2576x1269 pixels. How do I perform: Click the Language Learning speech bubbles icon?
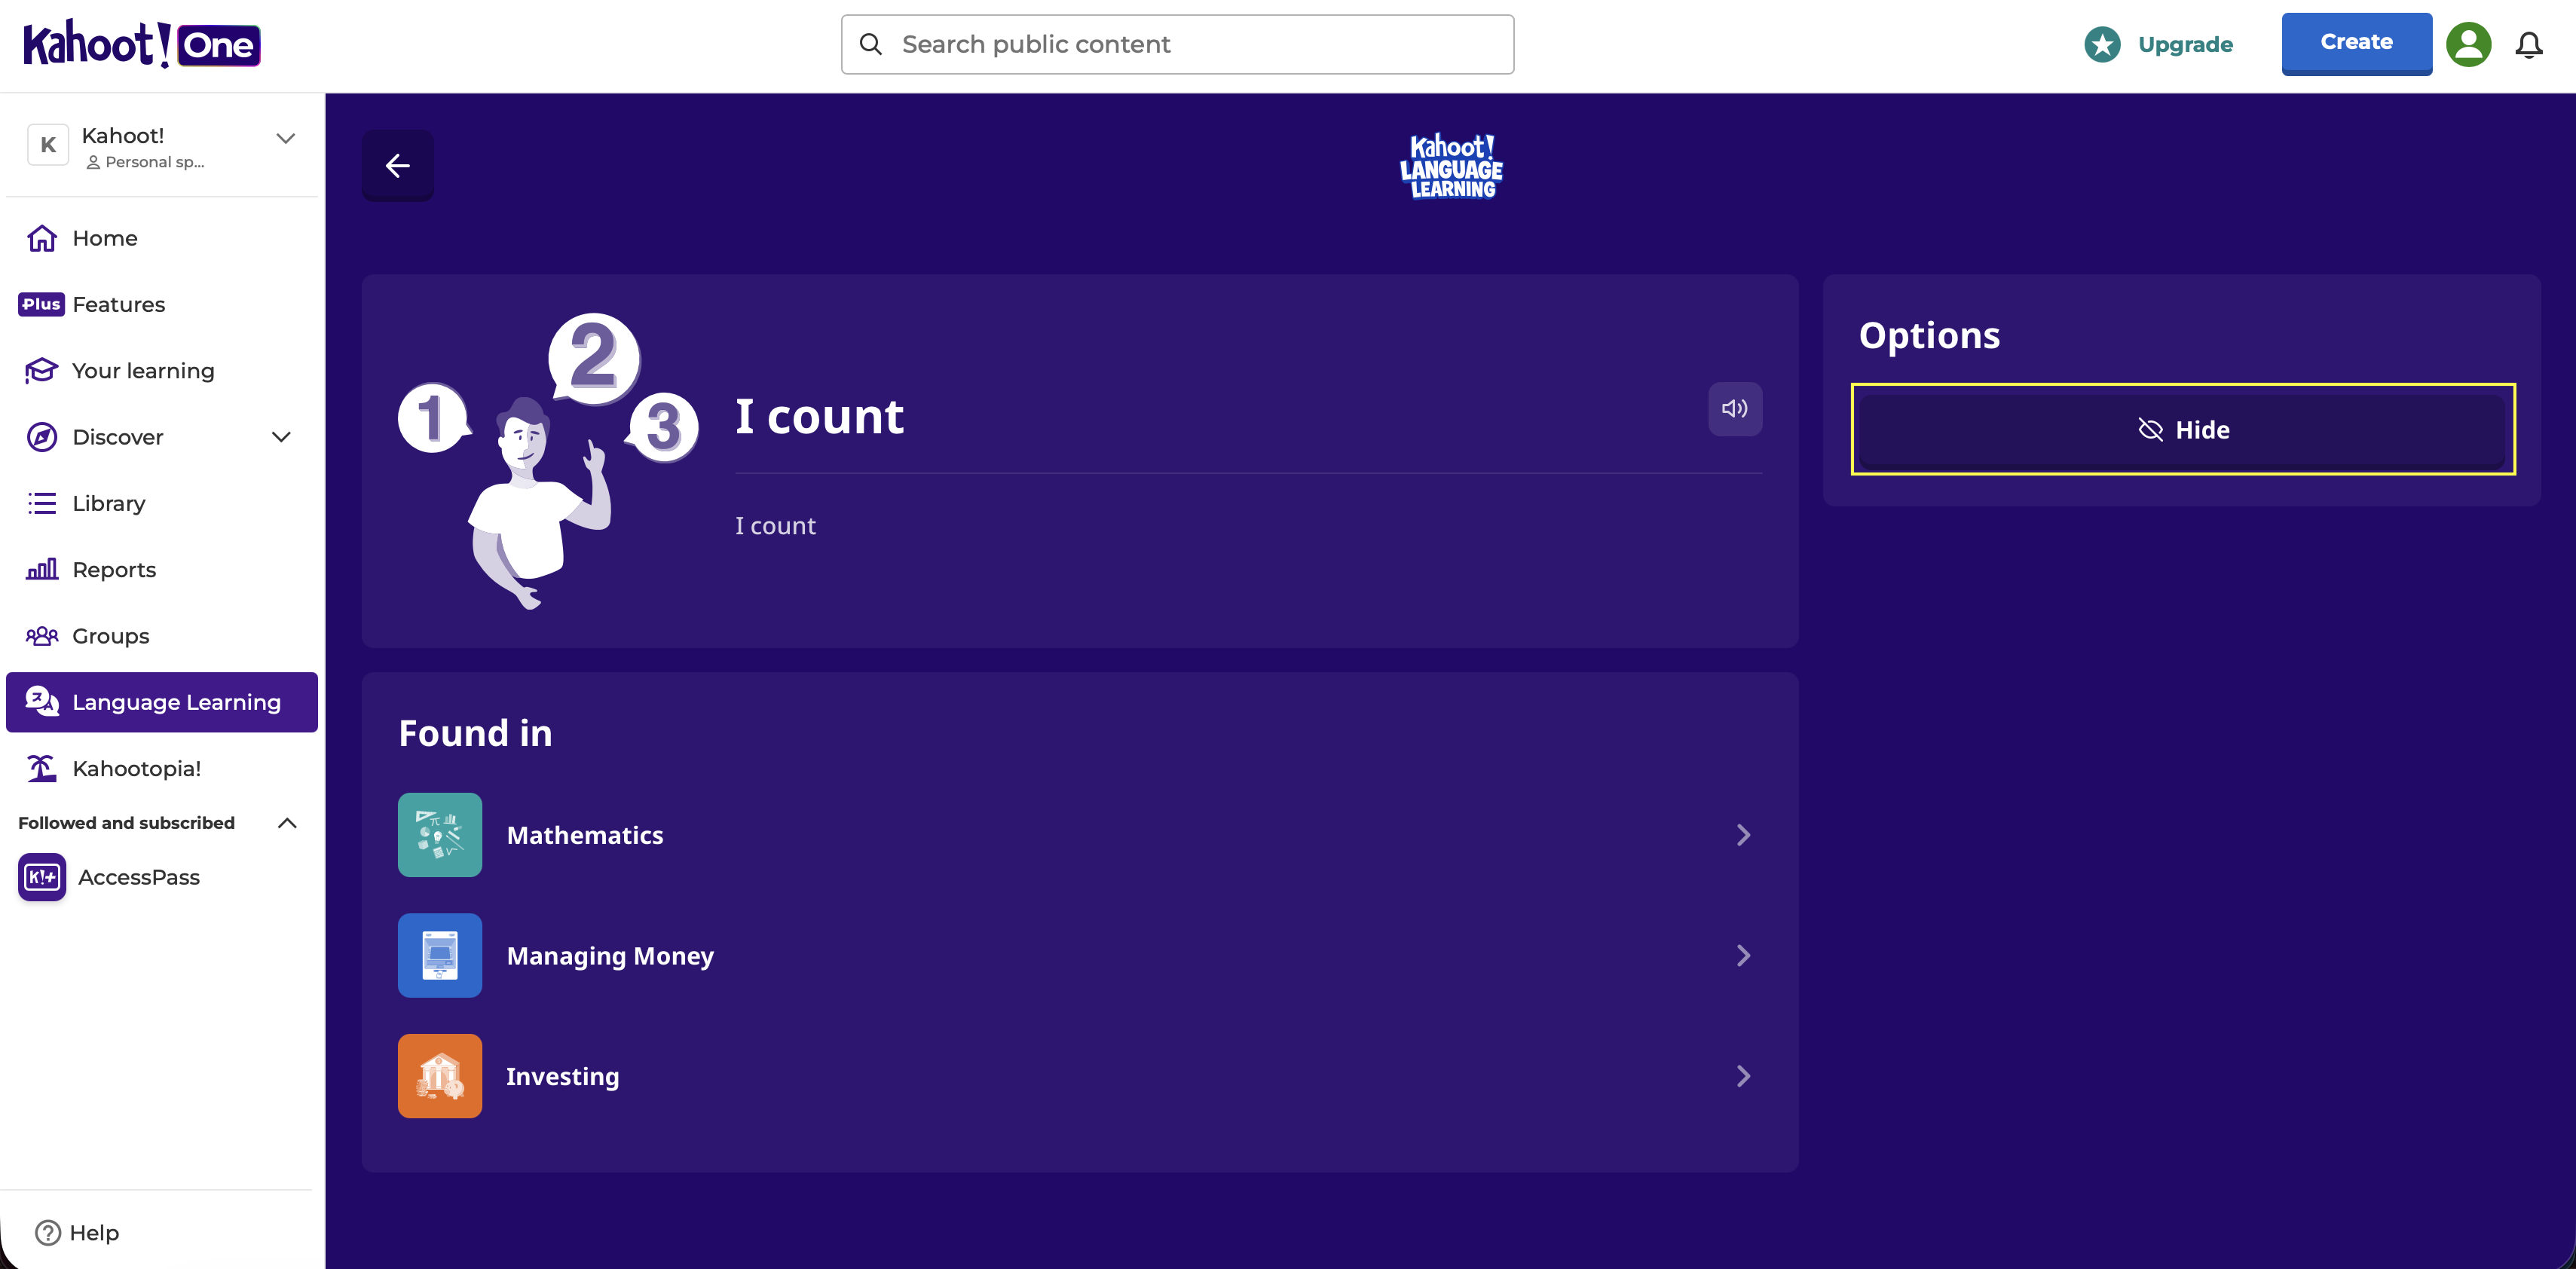pos(42,701)
